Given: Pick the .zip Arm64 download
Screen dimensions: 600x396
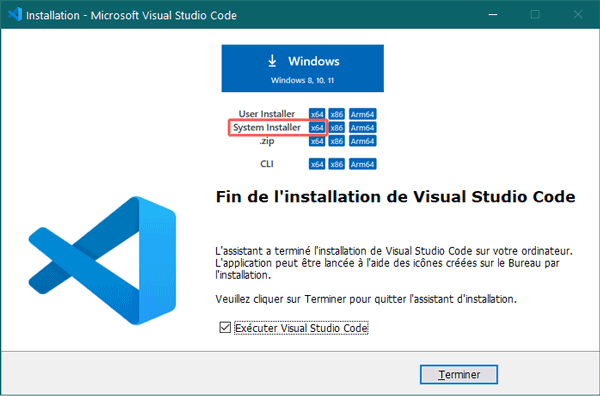Looking at the screenshot, I should click(362, 141).
